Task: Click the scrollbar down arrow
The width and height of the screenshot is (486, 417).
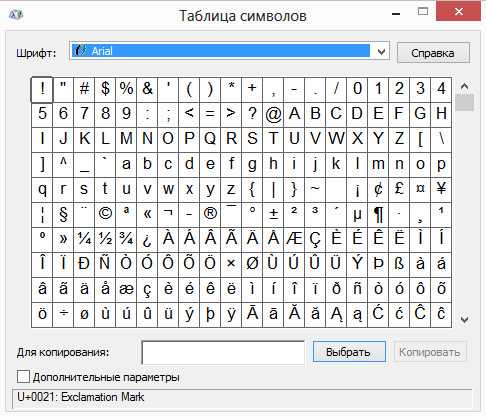Action: click(464, 320)
